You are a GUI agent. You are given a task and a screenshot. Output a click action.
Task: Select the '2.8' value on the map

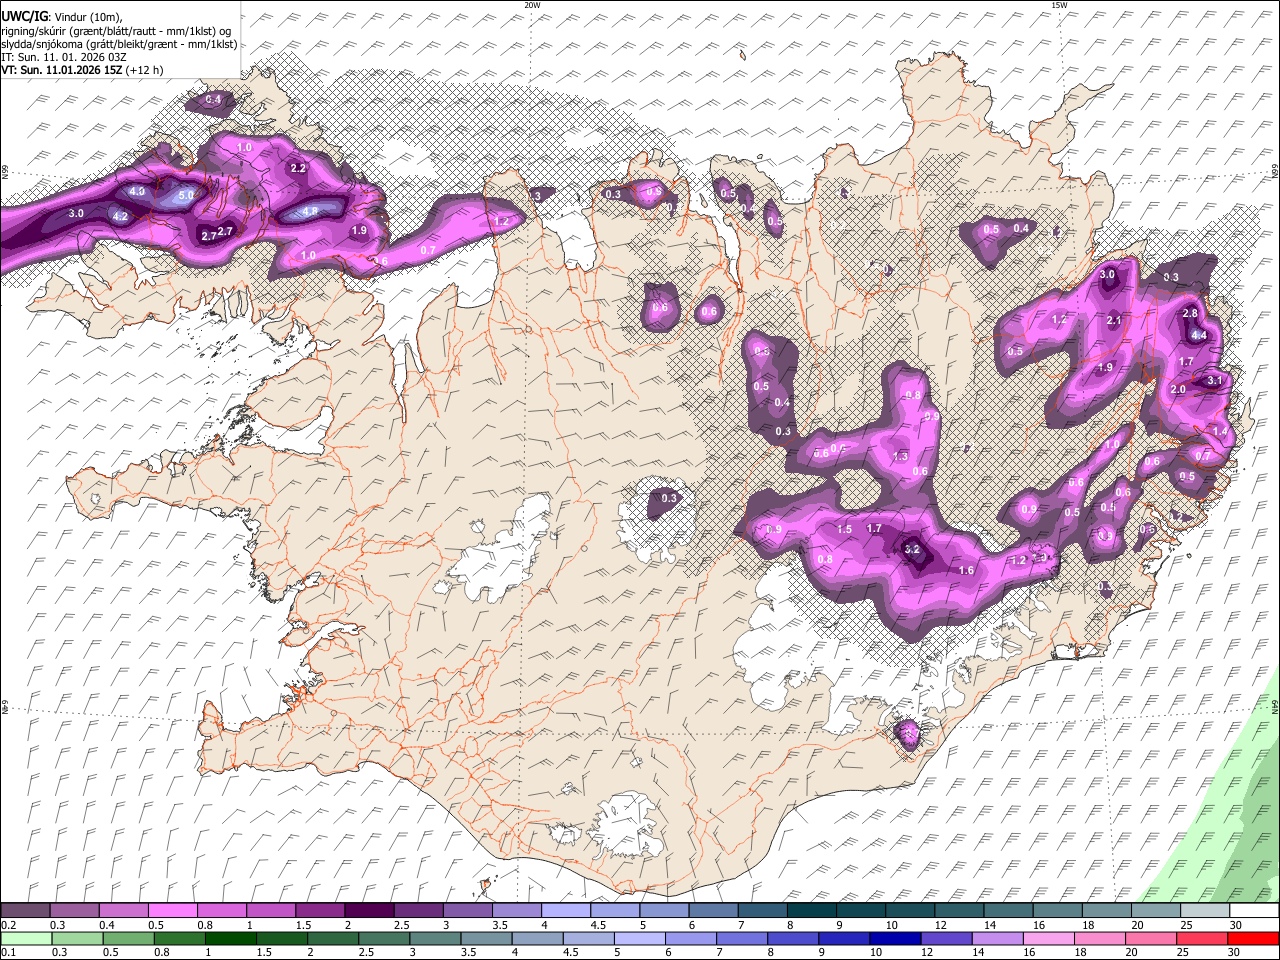[x=1190, y=313]
